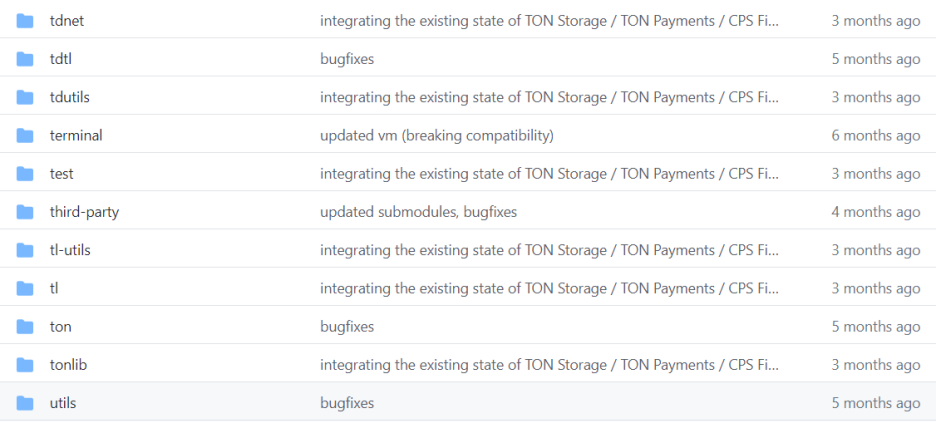The width and height of the screenshot is (936, 428).
Task: Open the tdtl folder name link
Action: [x=61, y=59]
